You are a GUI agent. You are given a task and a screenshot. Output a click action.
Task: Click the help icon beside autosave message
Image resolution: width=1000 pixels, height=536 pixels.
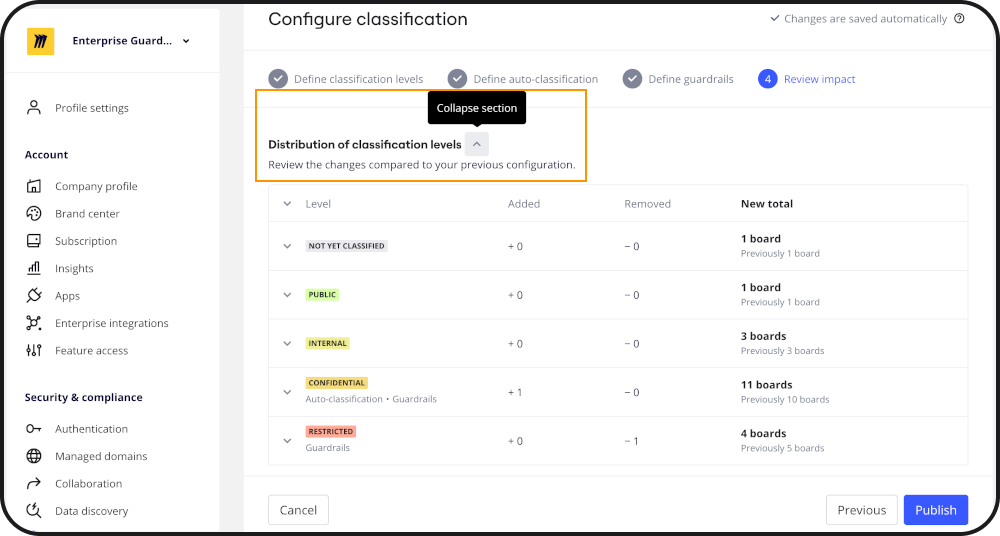(x=959, y=19)
